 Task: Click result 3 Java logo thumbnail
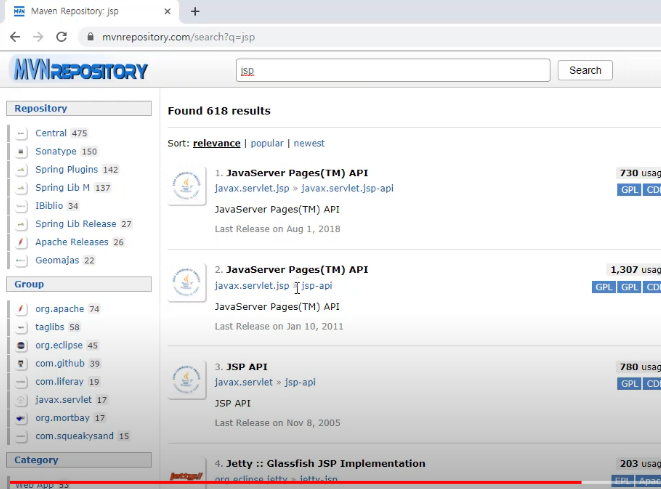pyautogui.click(x=187, y=380)
